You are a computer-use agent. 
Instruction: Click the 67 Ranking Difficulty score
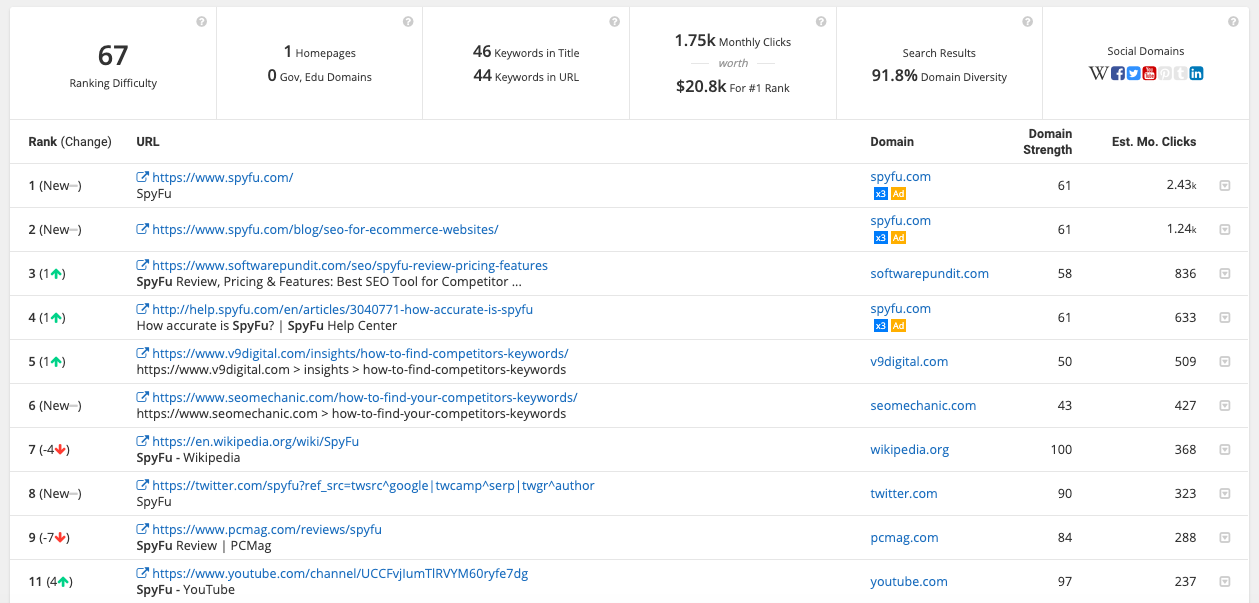(x=113, y=55)
